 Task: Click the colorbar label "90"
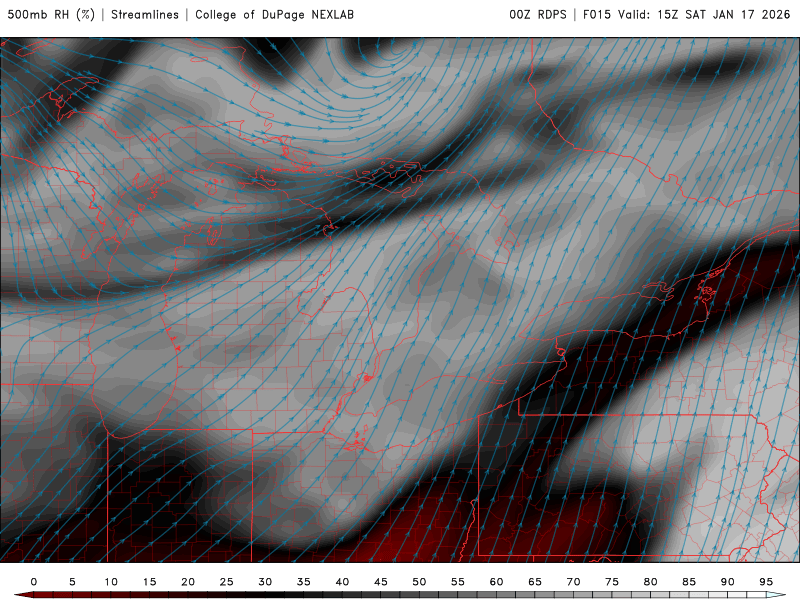tap(728, 582)
